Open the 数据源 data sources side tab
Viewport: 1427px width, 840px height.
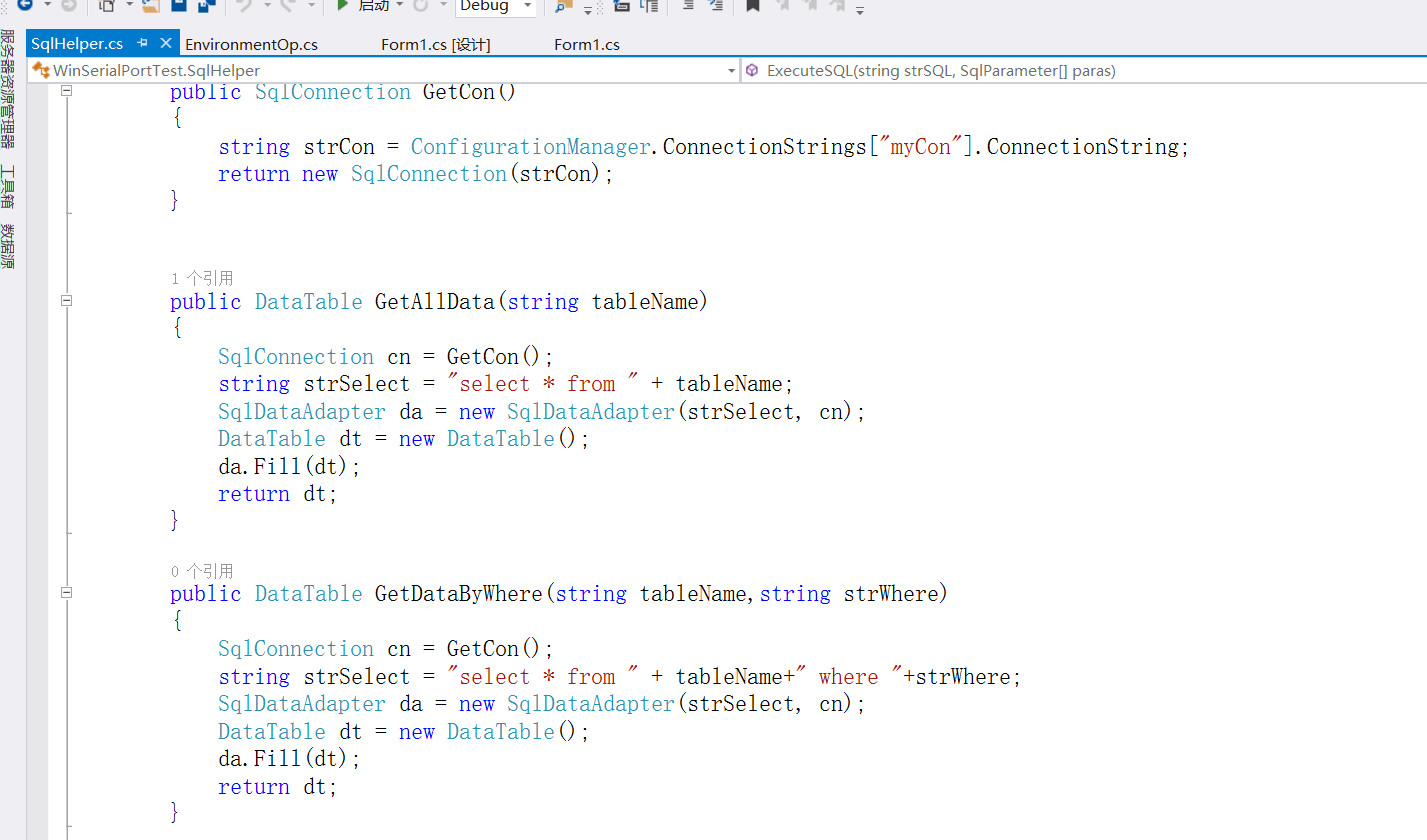(x=8, y=246)
